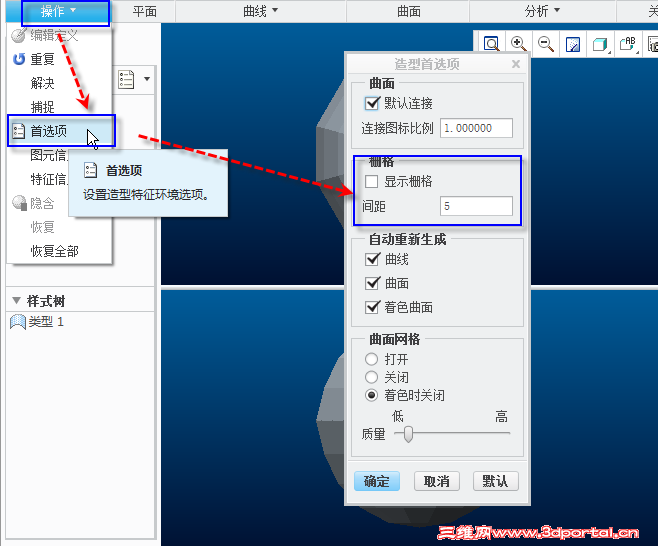
Task: Close the 造型首选项 dialog
Action: pos(516,64)
